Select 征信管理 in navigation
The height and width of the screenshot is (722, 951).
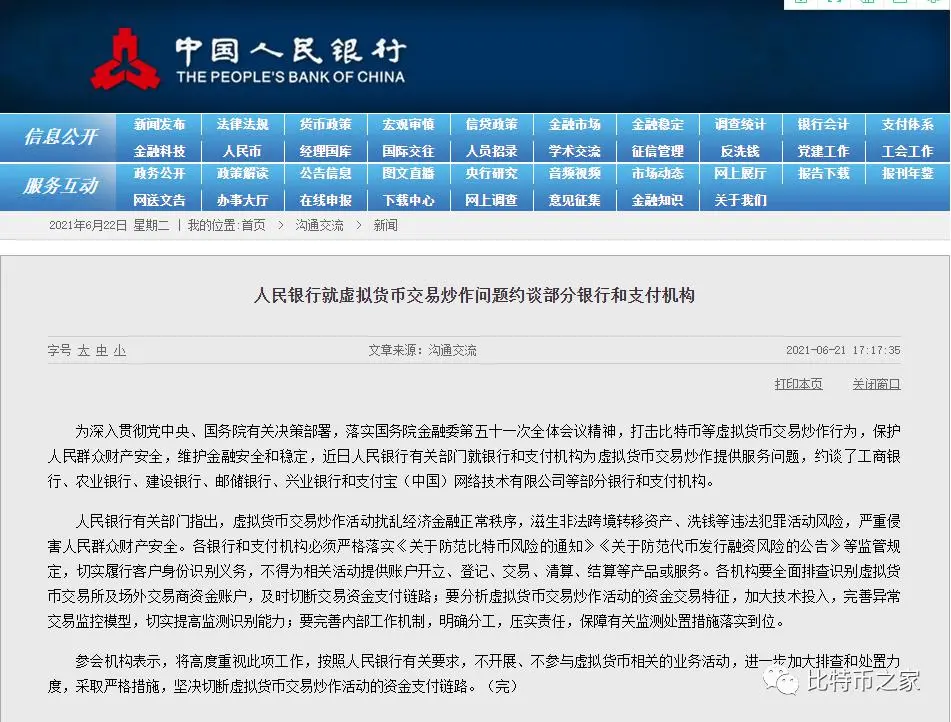(x=657, y=151)
